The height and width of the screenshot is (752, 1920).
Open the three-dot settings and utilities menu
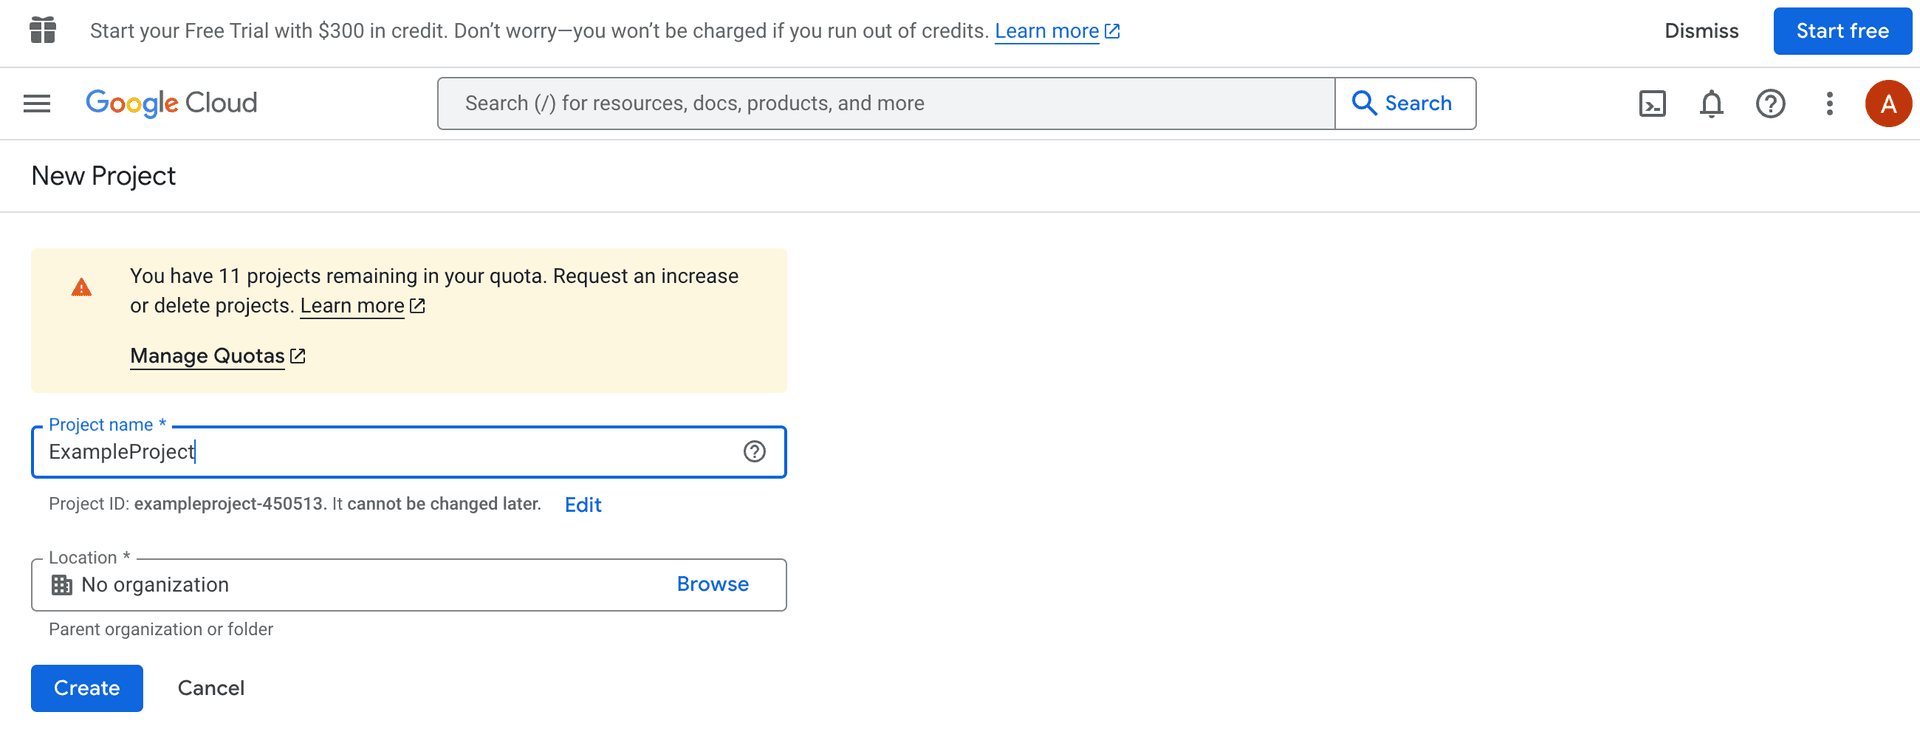tap(1829, 103)
